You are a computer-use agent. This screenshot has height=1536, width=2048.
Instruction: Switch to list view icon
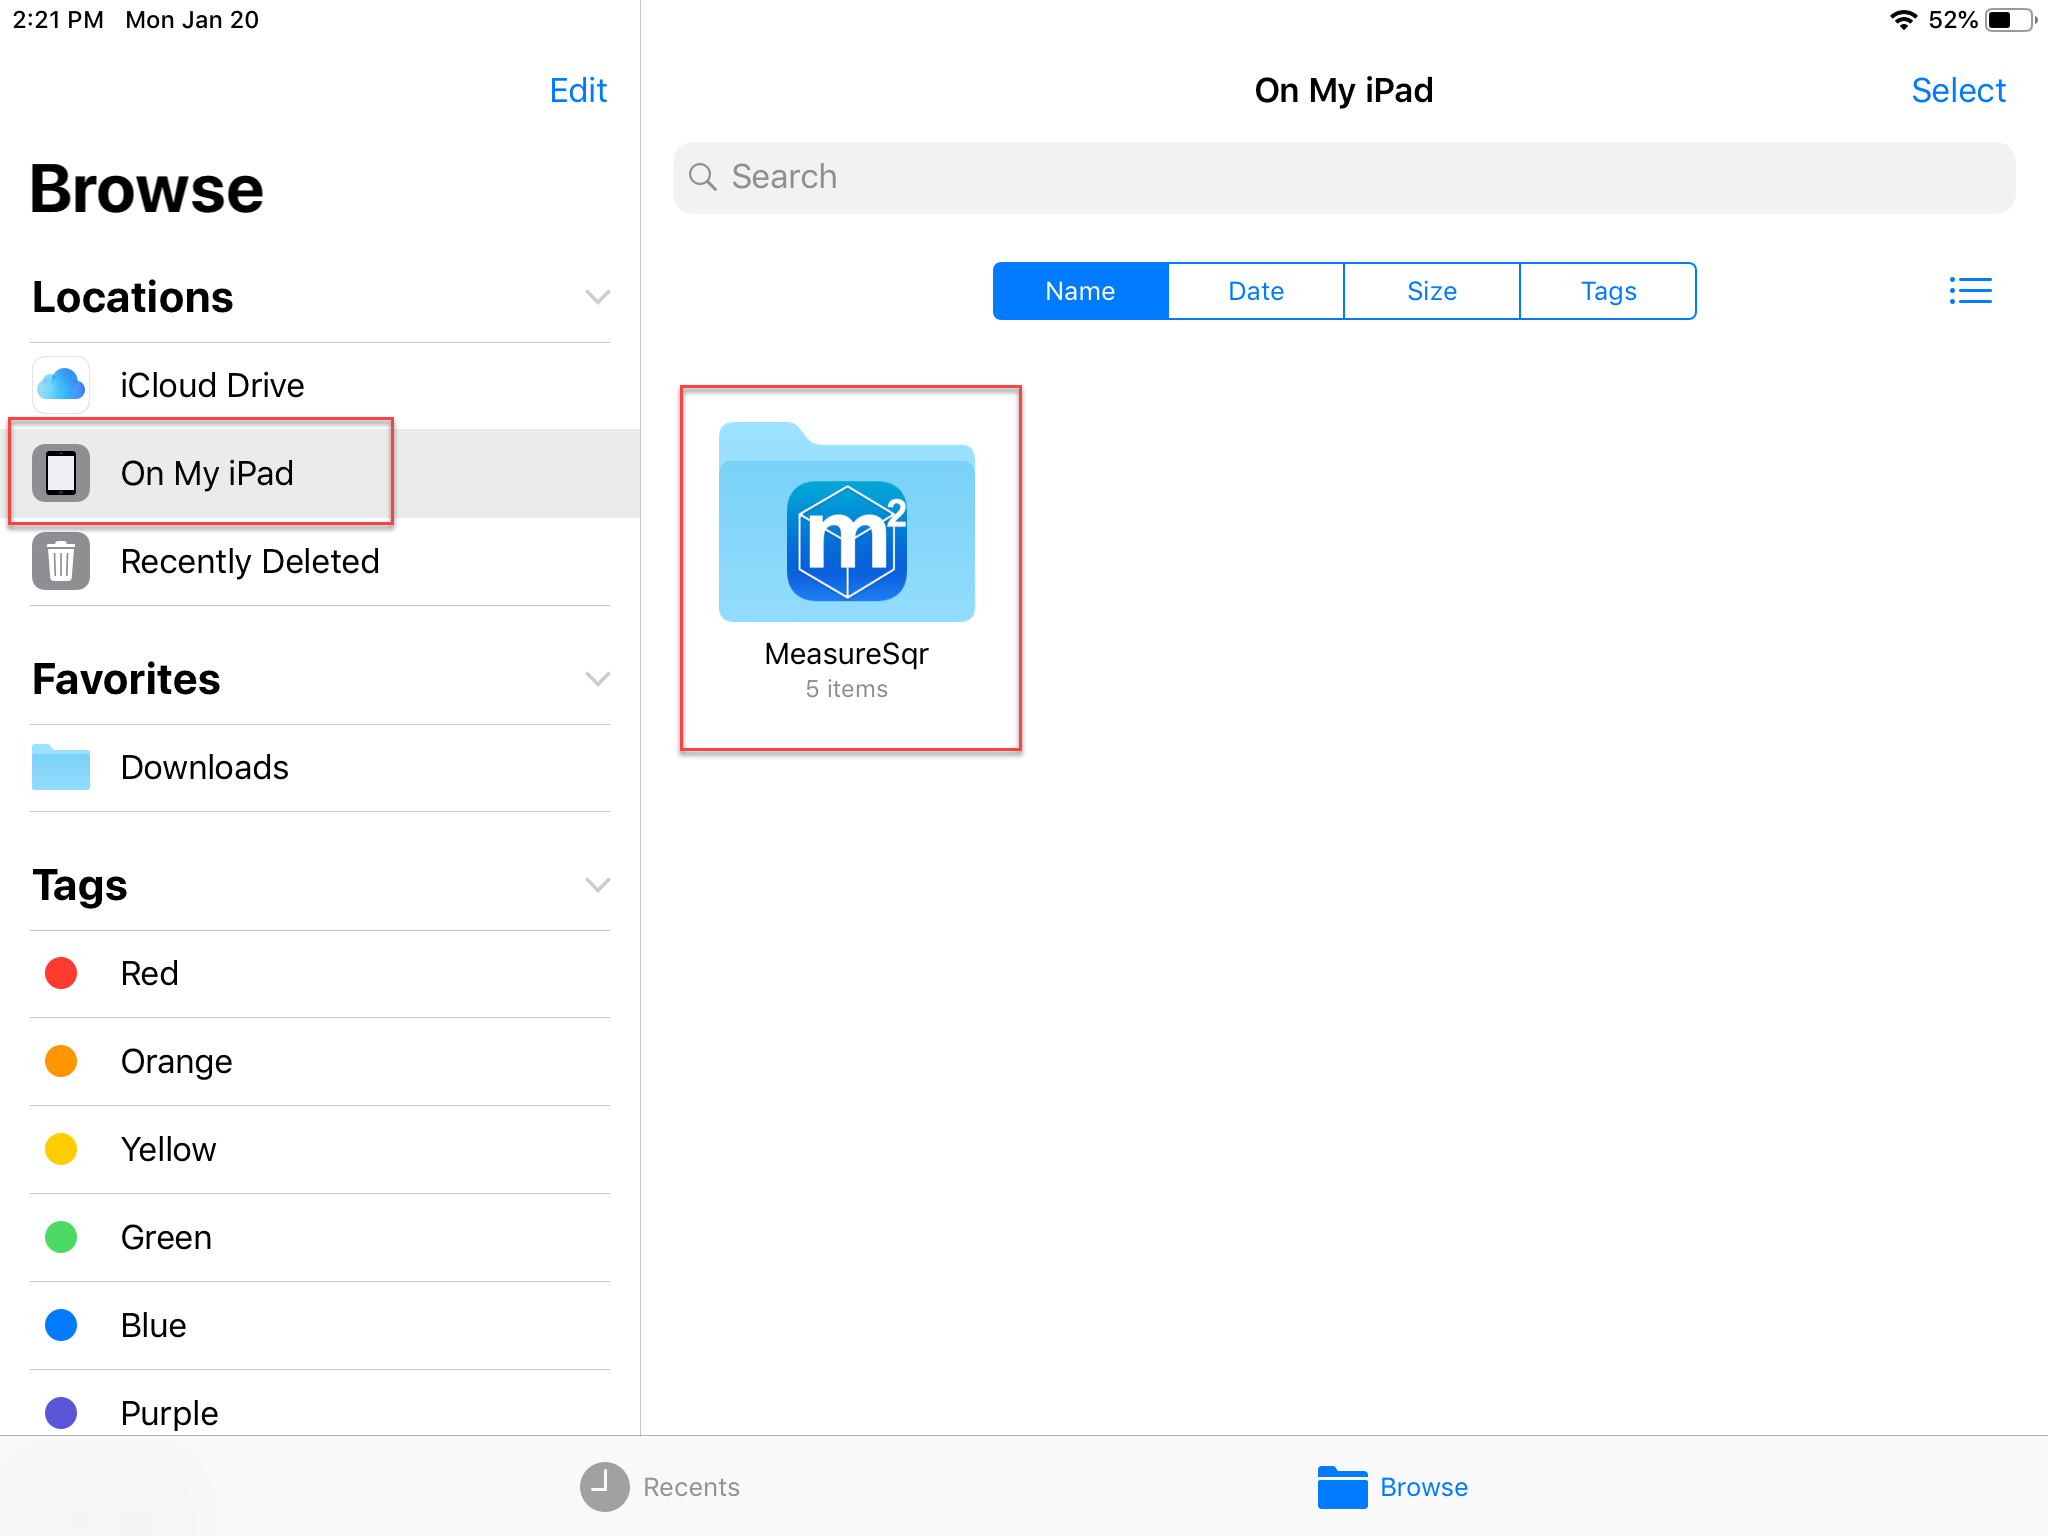(x=1970, y=291)
